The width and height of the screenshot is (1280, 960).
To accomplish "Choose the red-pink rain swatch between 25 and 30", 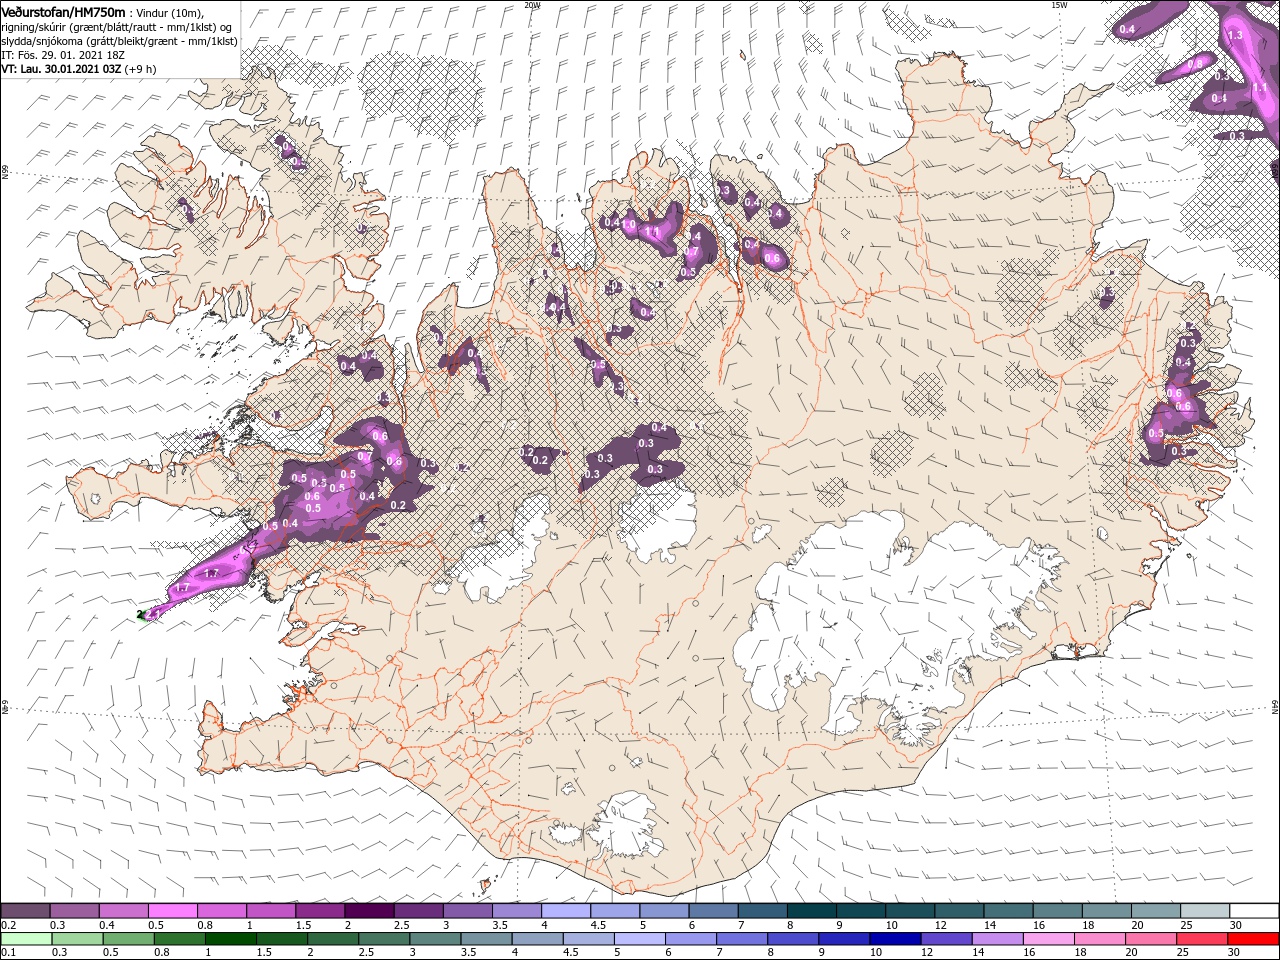I will 1202,939.
